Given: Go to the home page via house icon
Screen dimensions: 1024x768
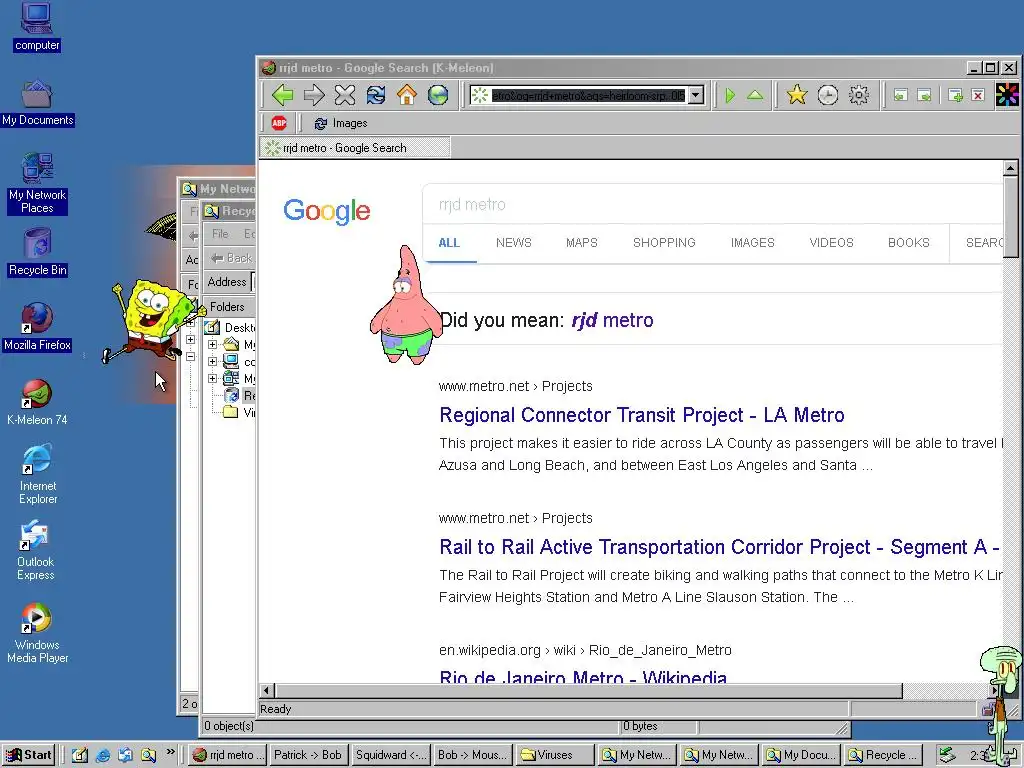Looking at the screenshot, I should pos(406,95).
